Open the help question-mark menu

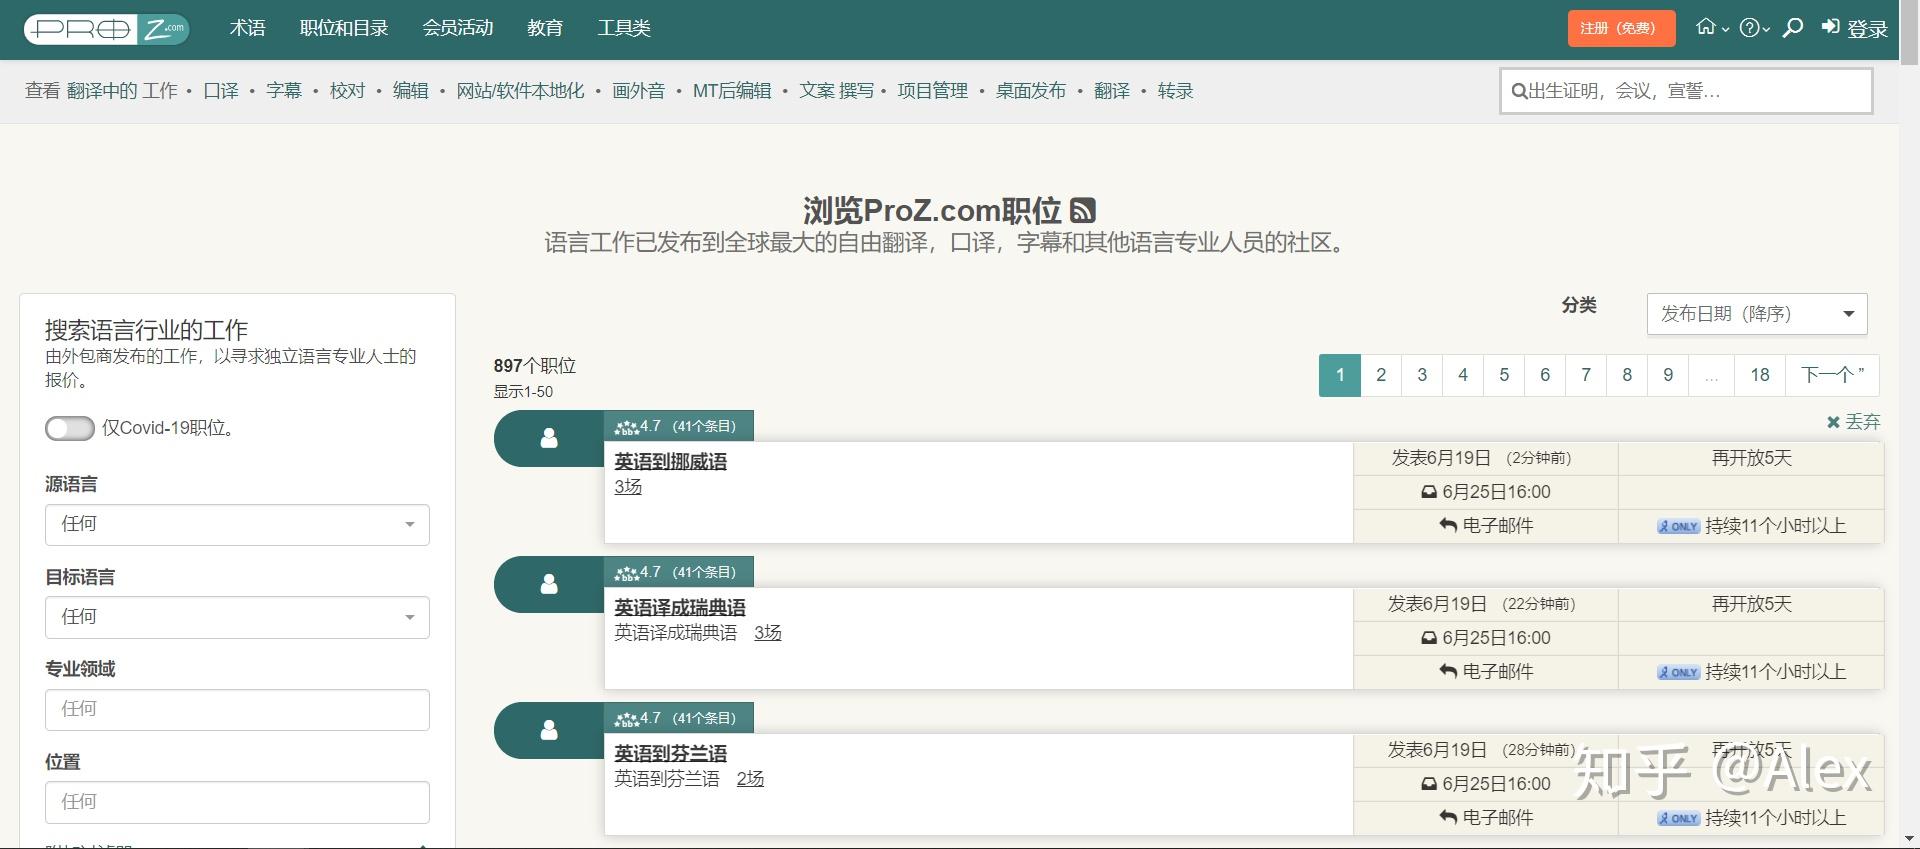(1754, 28)
